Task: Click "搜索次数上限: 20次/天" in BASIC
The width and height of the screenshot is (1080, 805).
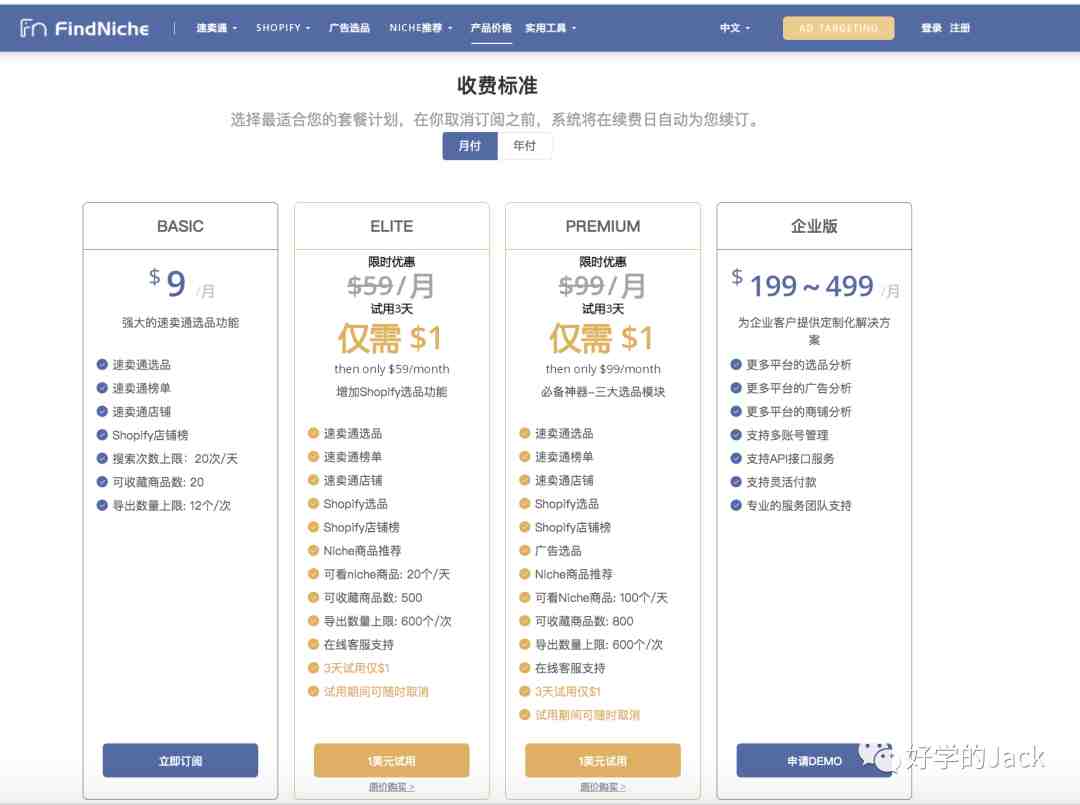Action: click(175, 459)
